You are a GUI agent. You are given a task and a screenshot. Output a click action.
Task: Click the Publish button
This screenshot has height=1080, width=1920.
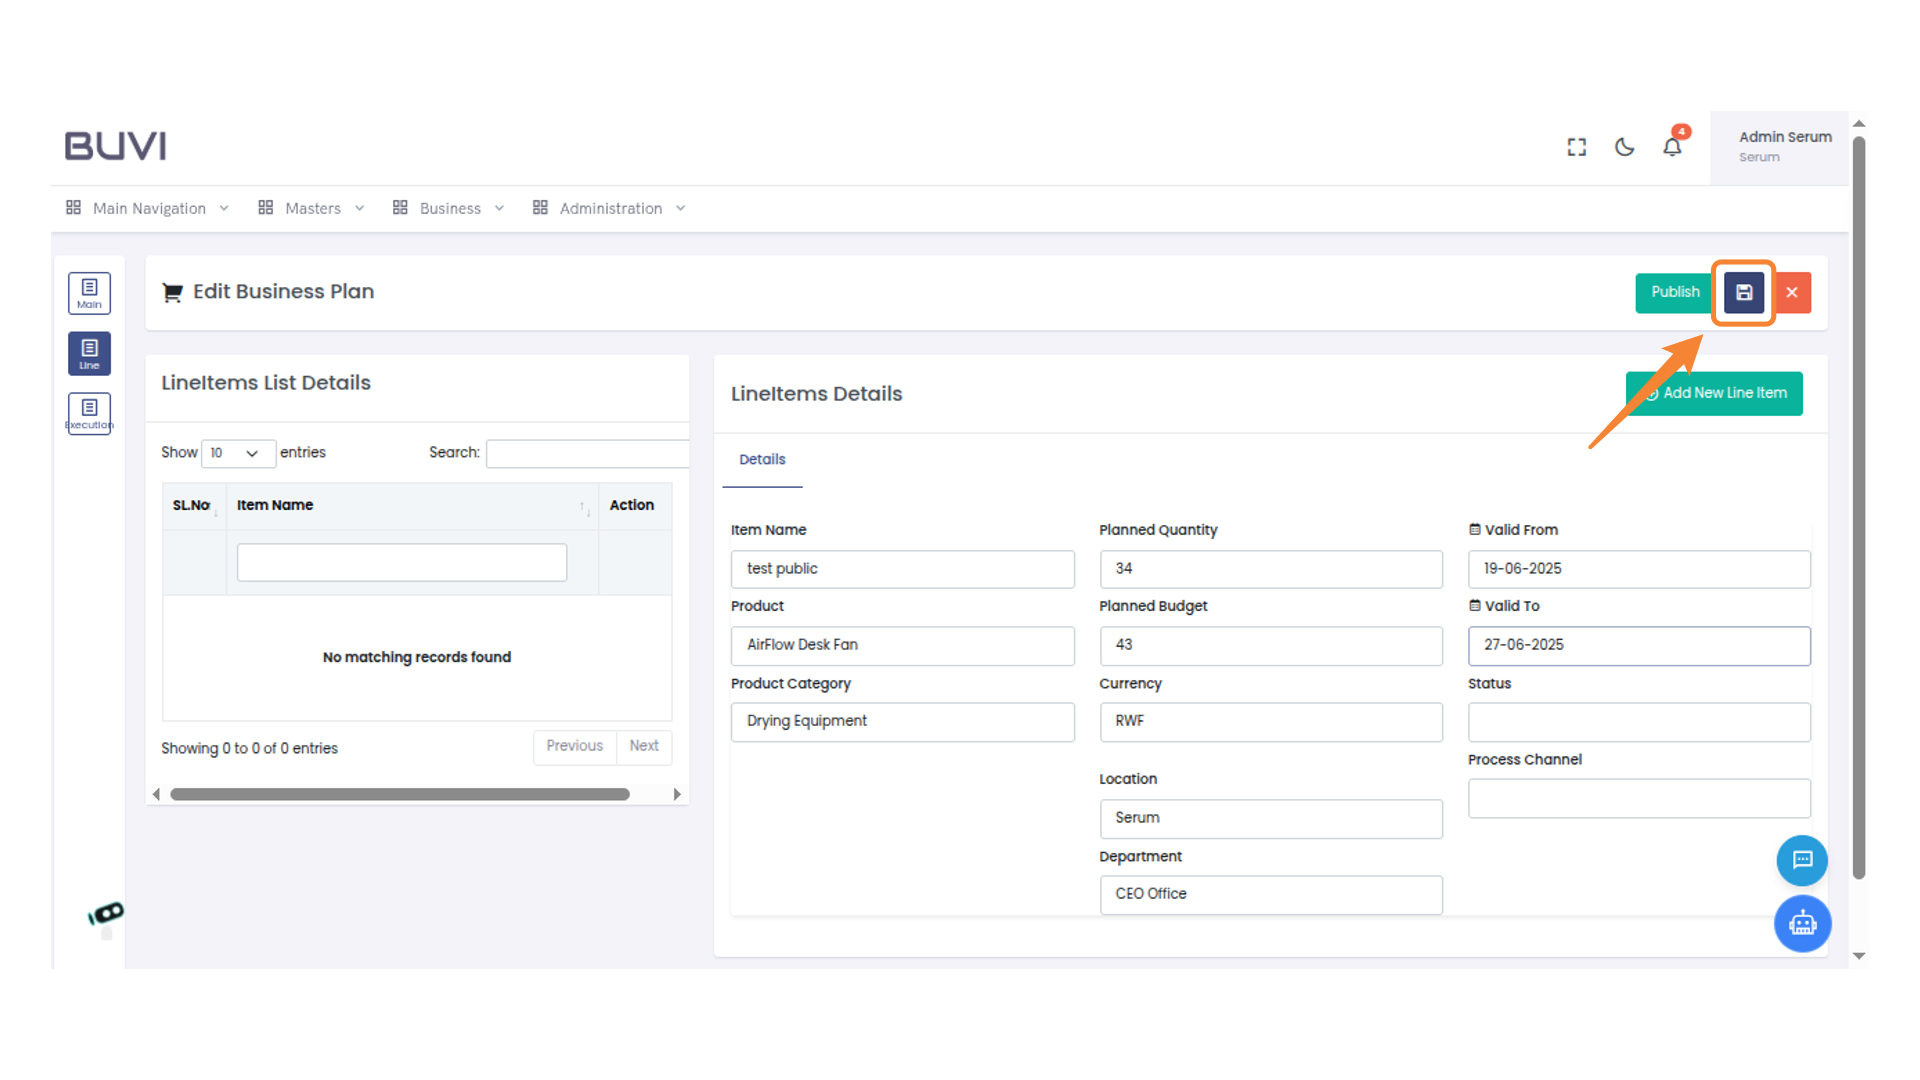tap(1675, 292)
